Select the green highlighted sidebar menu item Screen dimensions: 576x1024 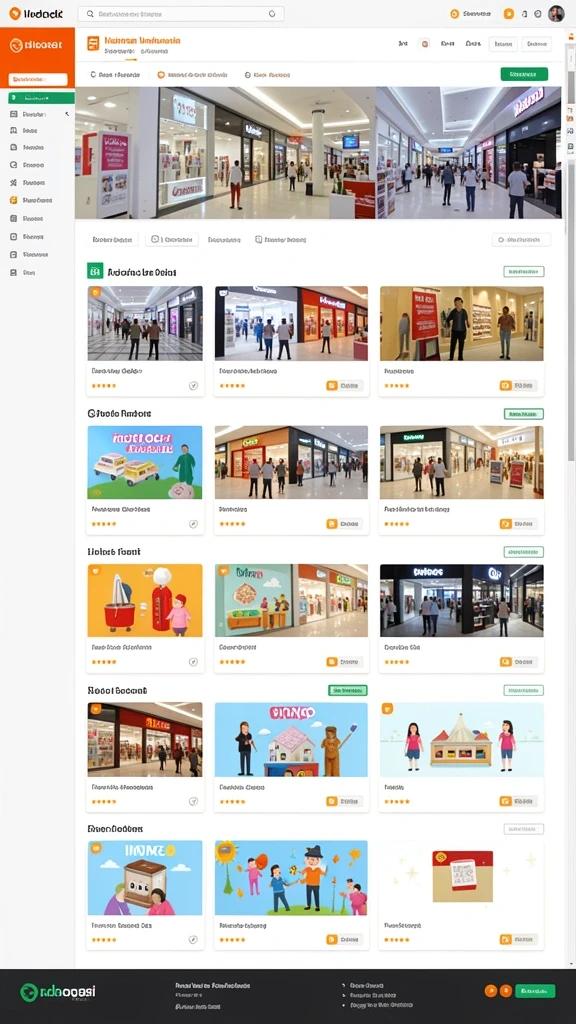click(x=41, y=98)
